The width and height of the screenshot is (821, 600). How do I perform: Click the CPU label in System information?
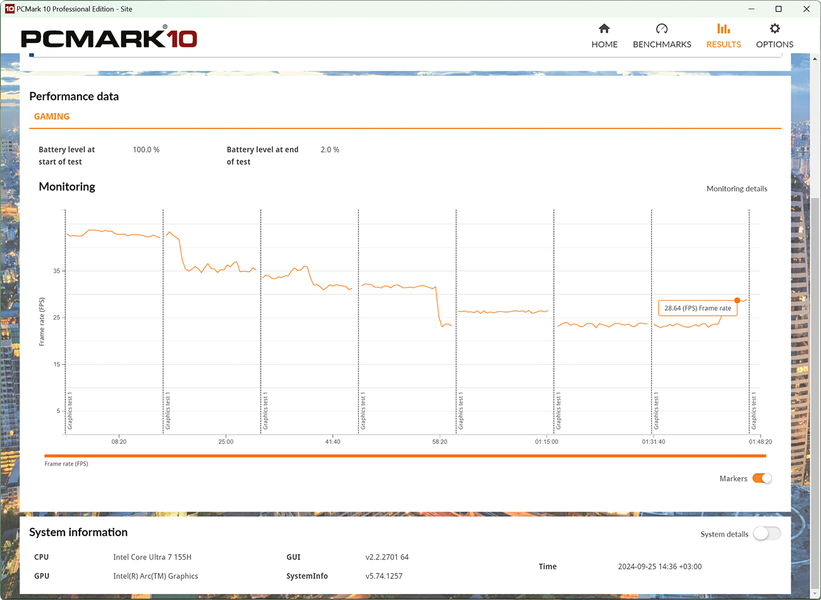click(x=41, y=557)
